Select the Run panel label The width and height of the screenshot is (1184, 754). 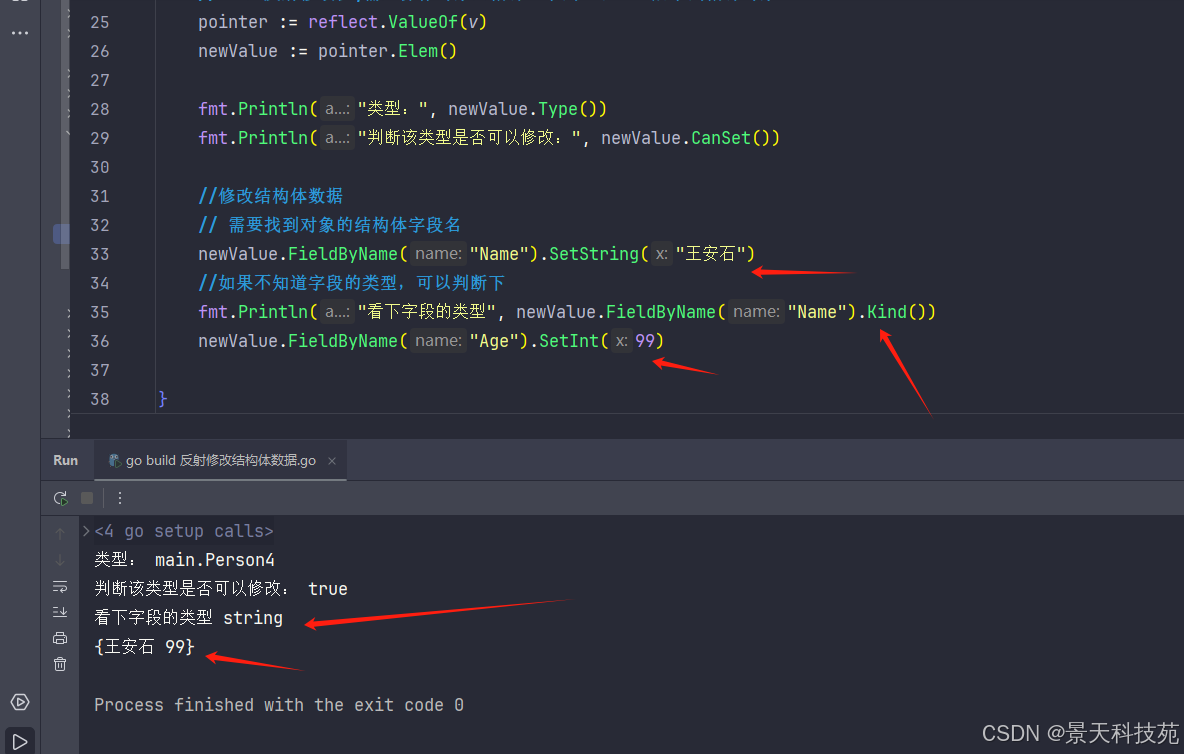pyautogui.click(x=66, y=460)
